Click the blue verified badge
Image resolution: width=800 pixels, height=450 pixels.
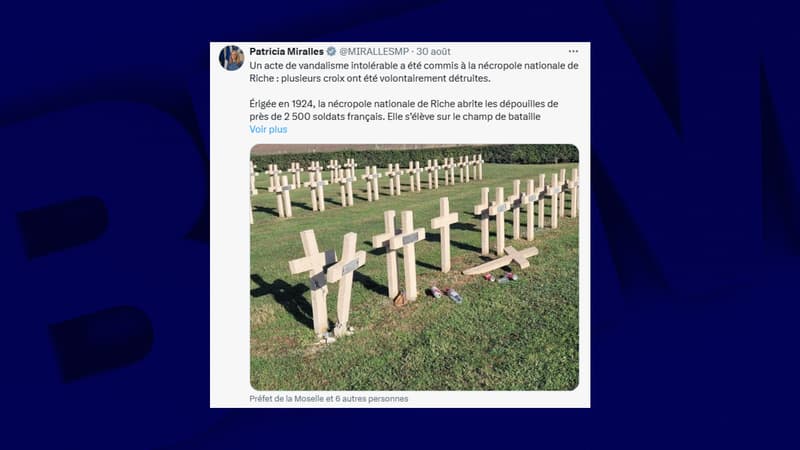331,52
